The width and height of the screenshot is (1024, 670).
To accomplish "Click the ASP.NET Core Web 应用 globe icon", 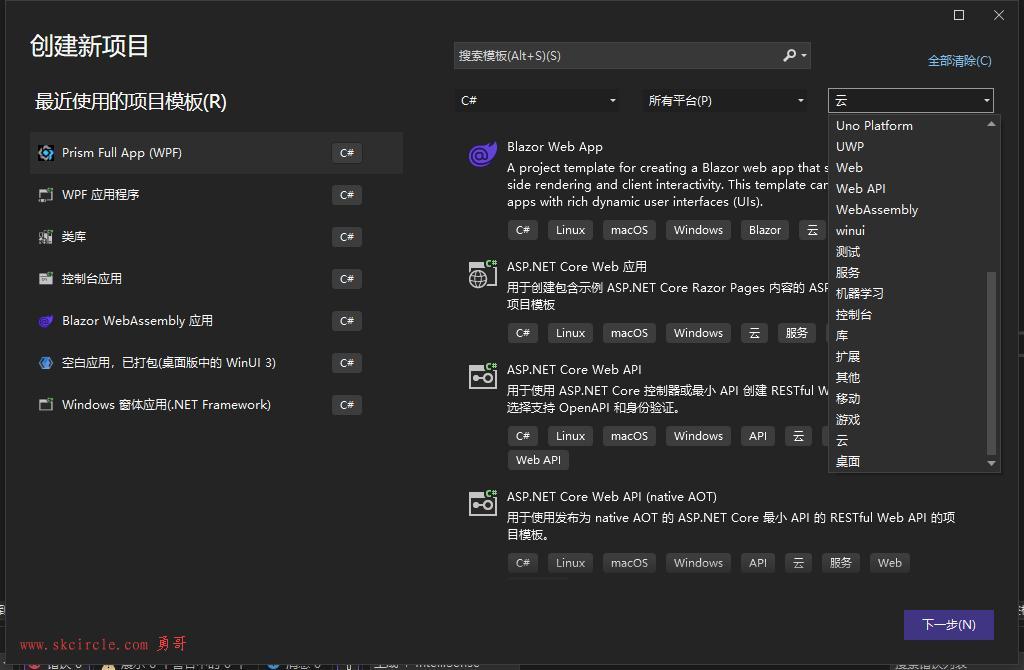I will (x=483, y=274).
